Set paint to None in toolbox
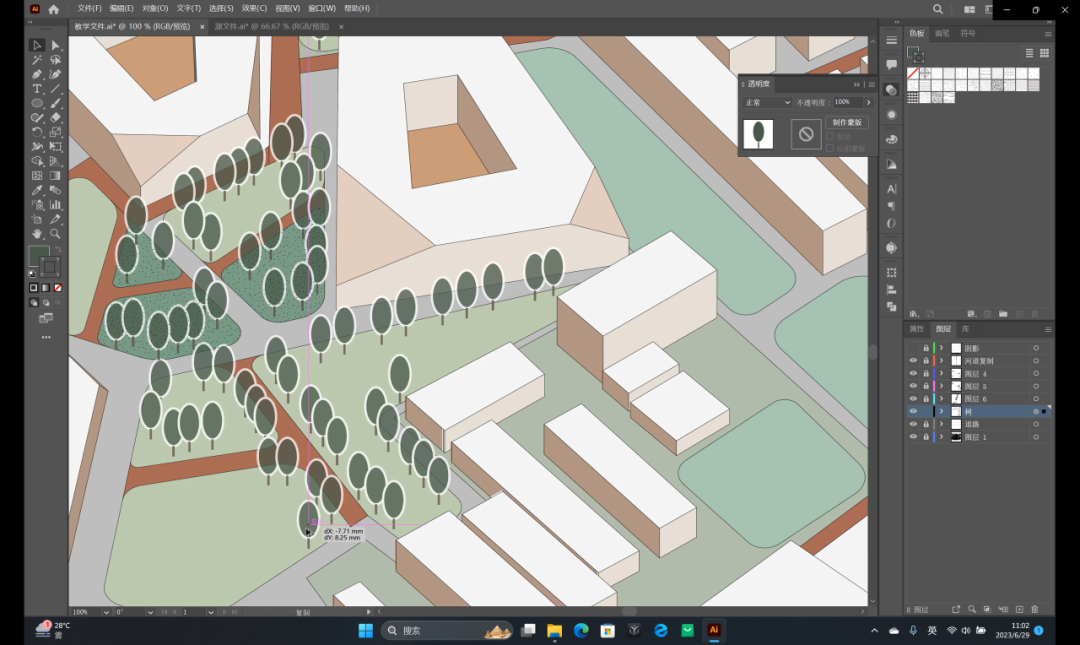Screen dimensions: 1080x645 [x=58, y=288]
